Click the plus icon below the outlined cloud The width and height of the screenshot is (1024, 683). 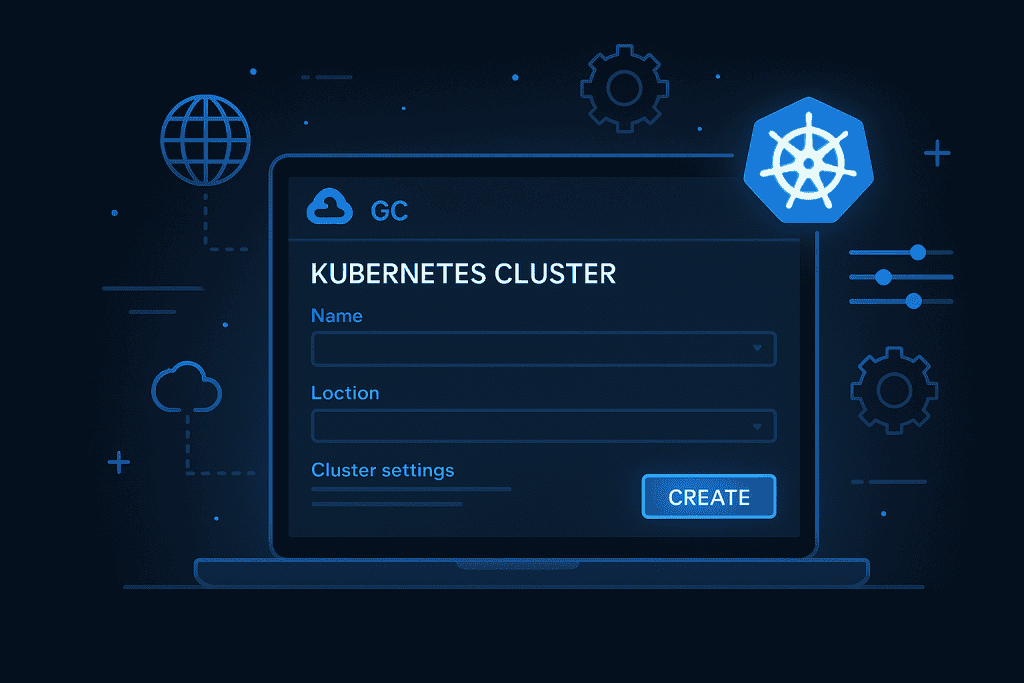[119, 462]
